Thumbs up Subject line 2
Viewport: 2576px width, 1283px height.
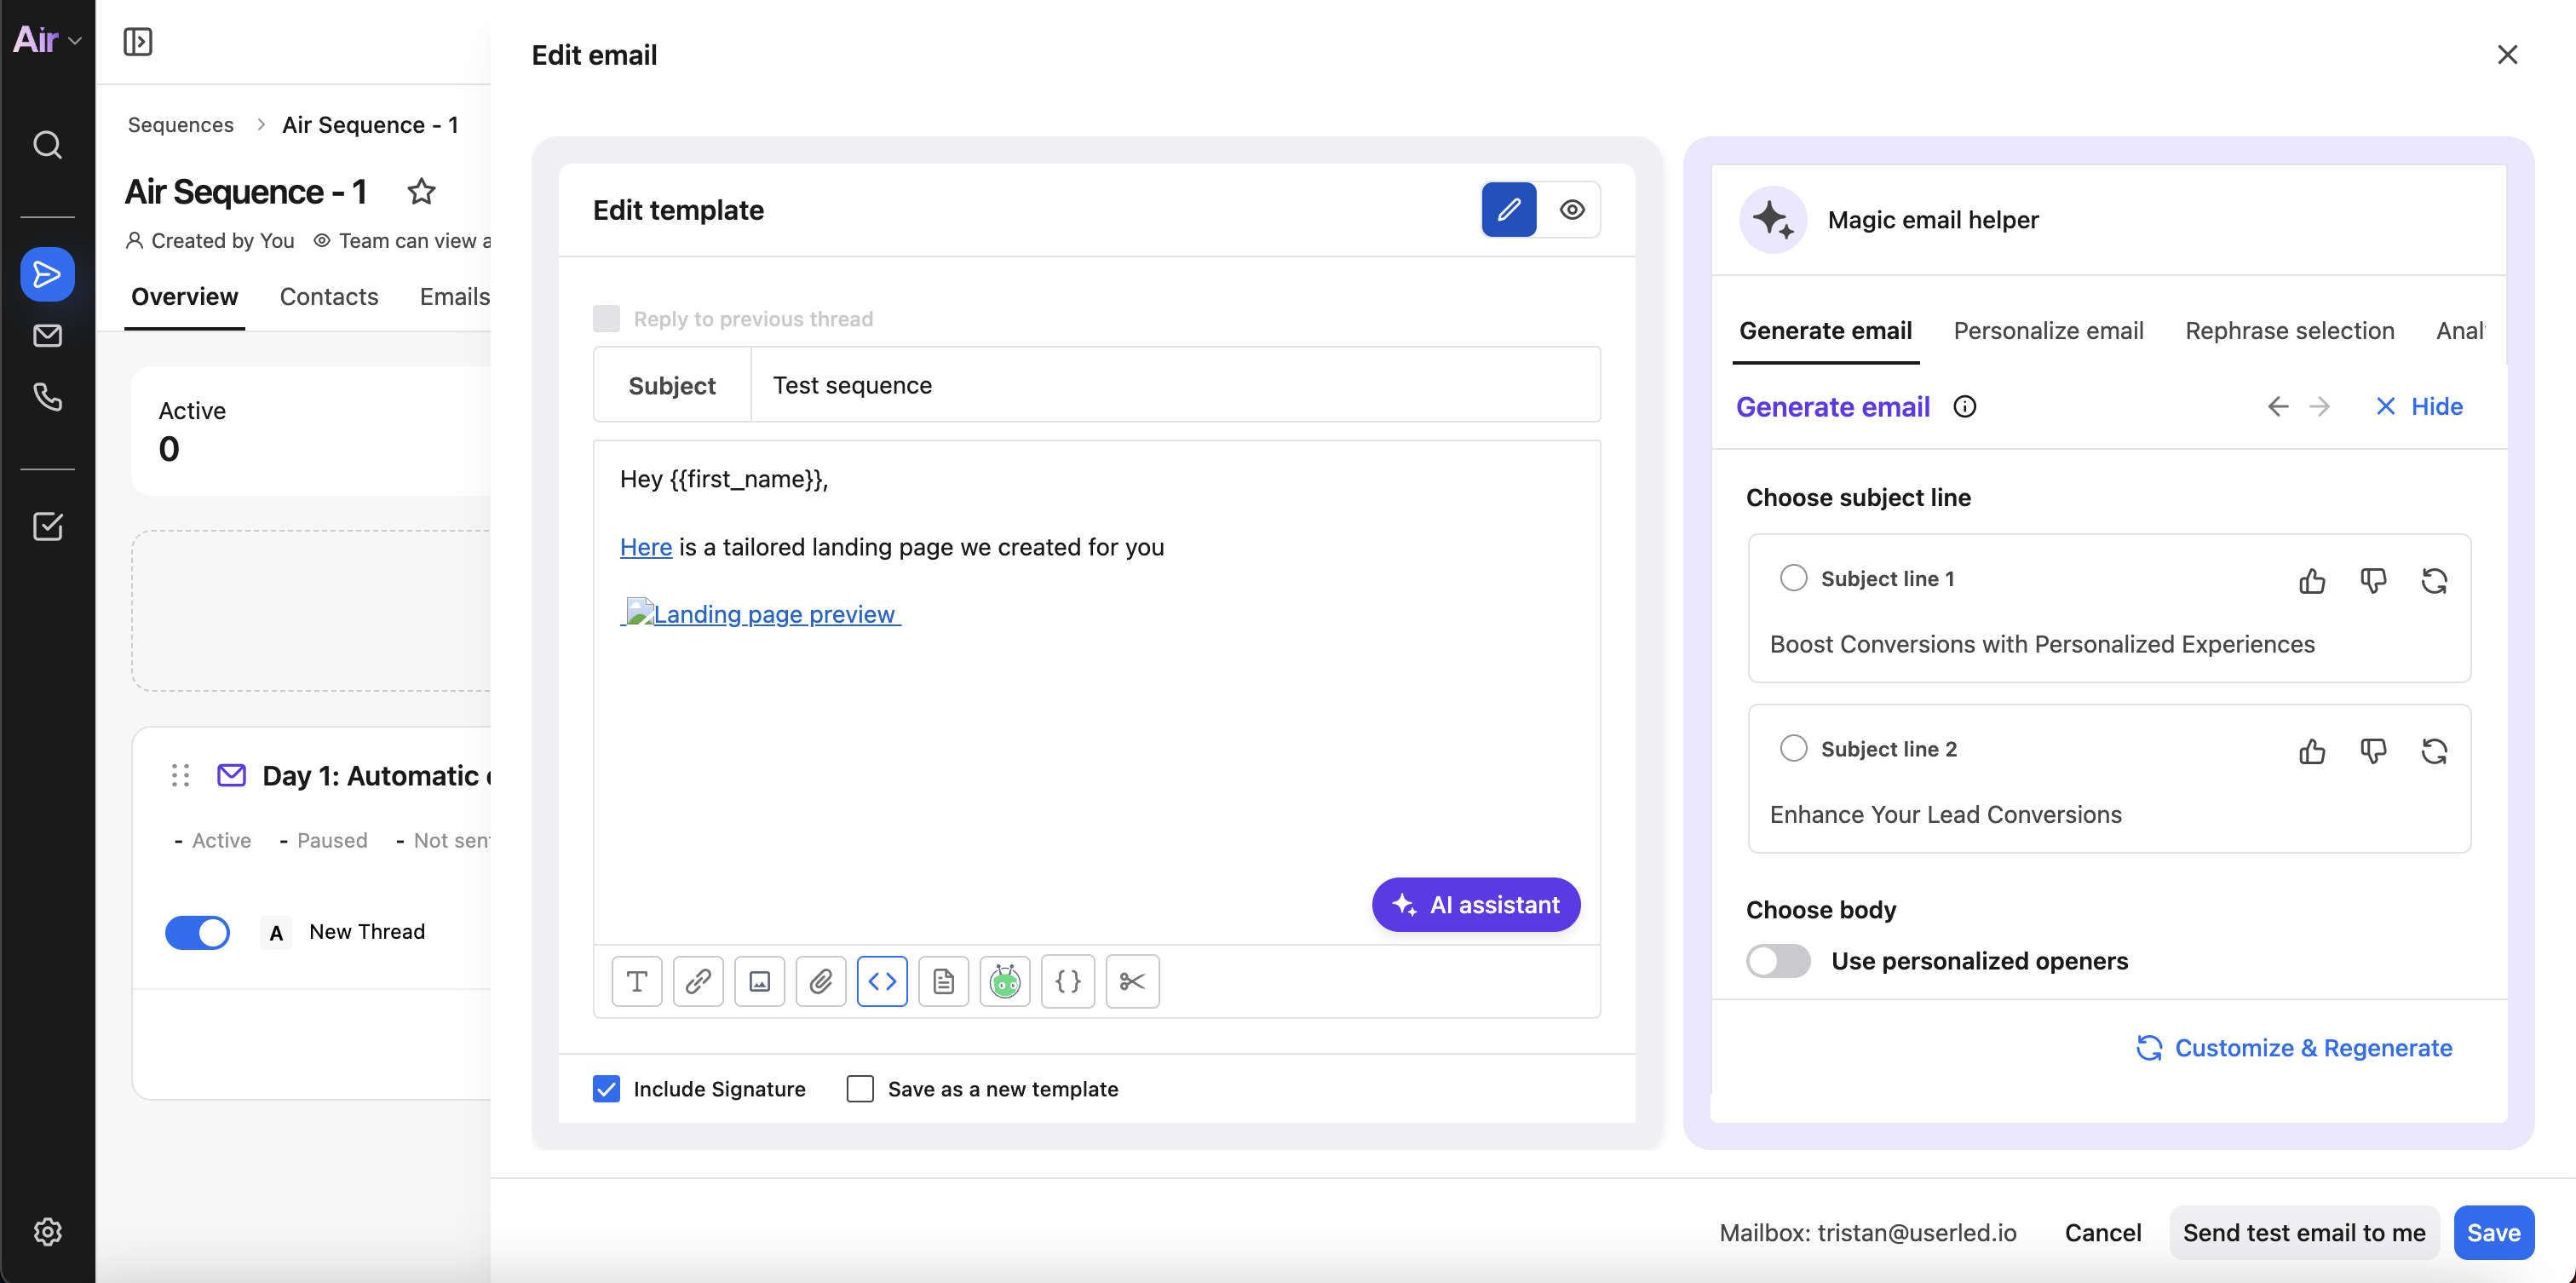click(x=2312, y=751)
